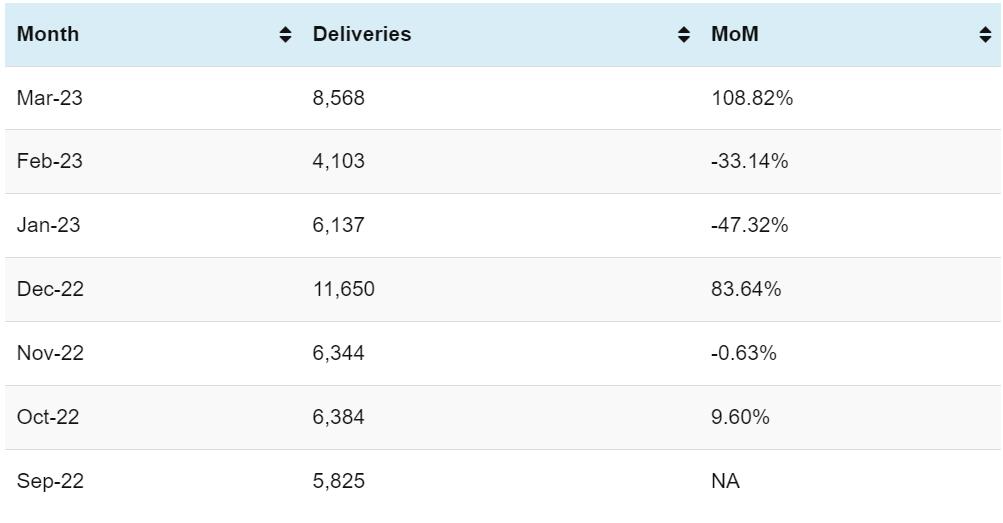Sort table by Month header
This screenshot has width=1003, height=523.
coord(48,34)
